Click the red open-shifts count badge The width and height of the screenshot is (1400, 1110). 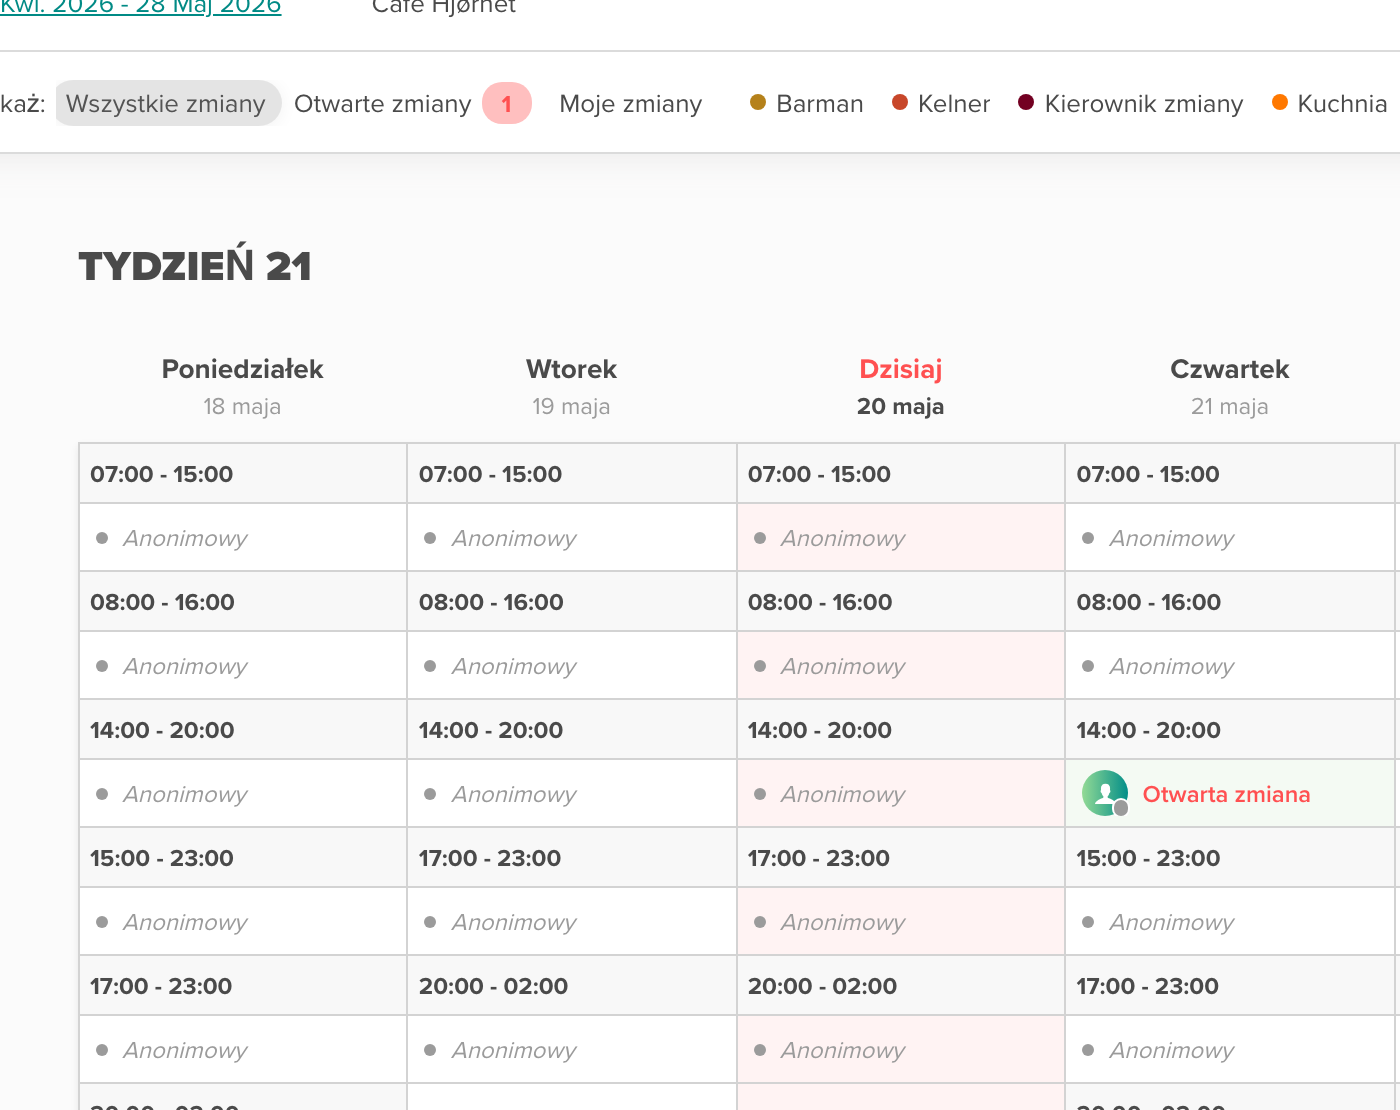coord(506,104)
